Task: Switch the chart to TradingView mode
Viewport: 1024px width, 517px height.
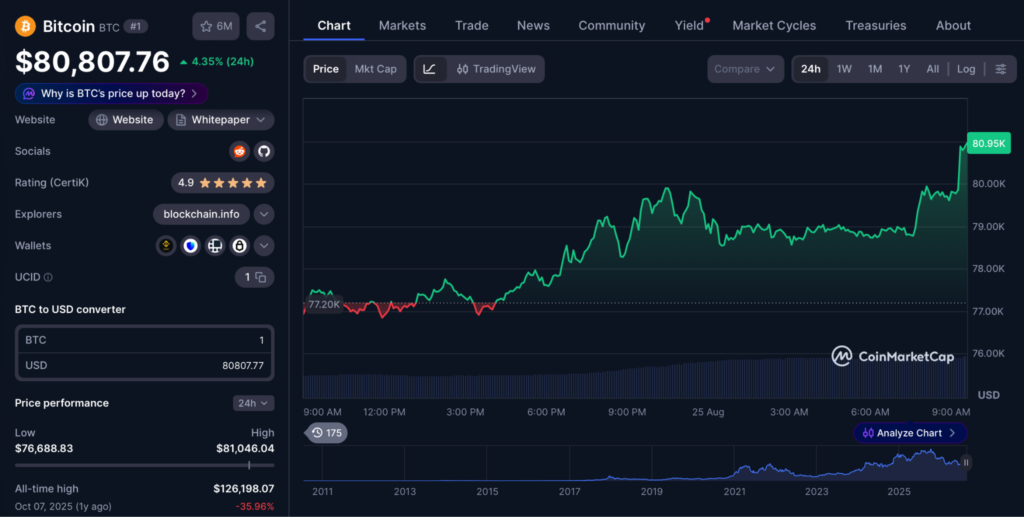Action: 496,69
